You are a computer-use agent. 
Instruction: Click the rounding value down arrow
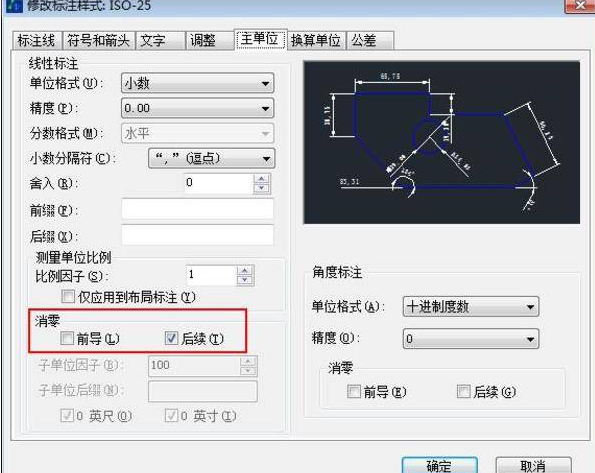261,188
